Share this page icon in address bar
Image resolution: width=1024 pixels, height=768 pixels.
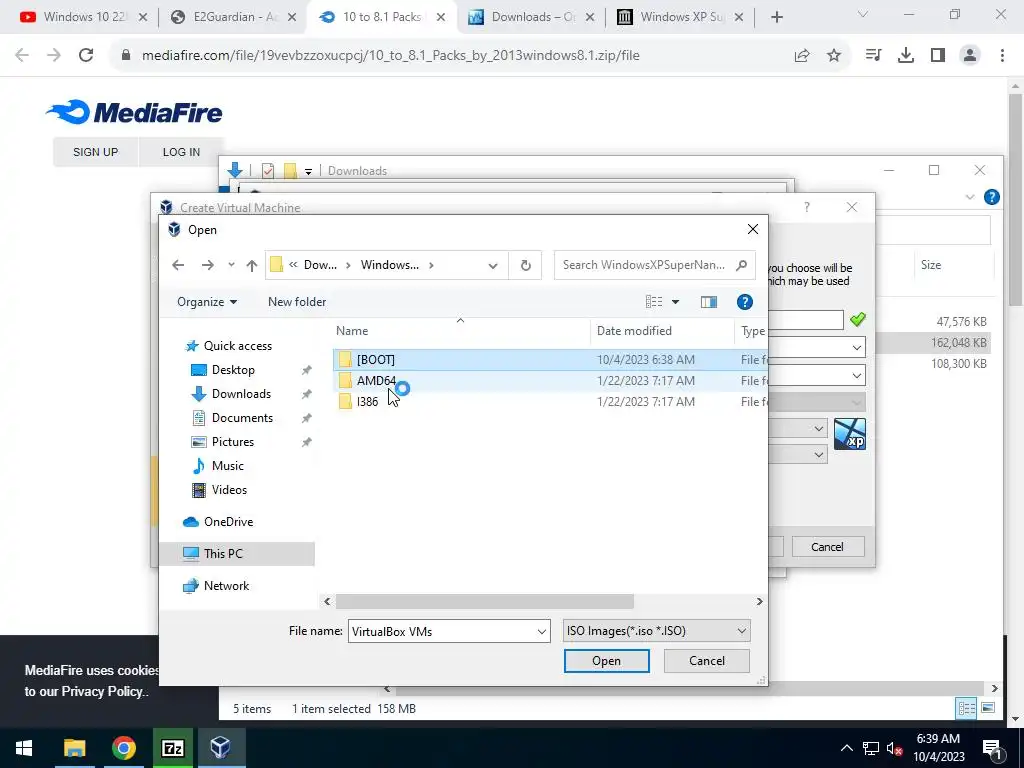coord(802,56)
